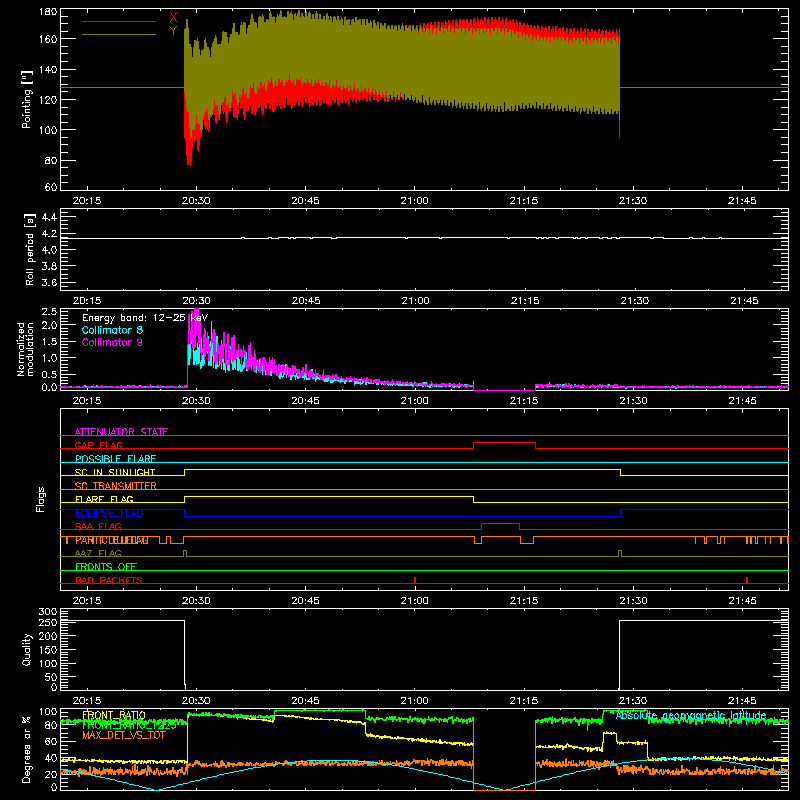800x800 pixels.
Task: Click the 'Roll period [s]' axis title
Action: 30,249
